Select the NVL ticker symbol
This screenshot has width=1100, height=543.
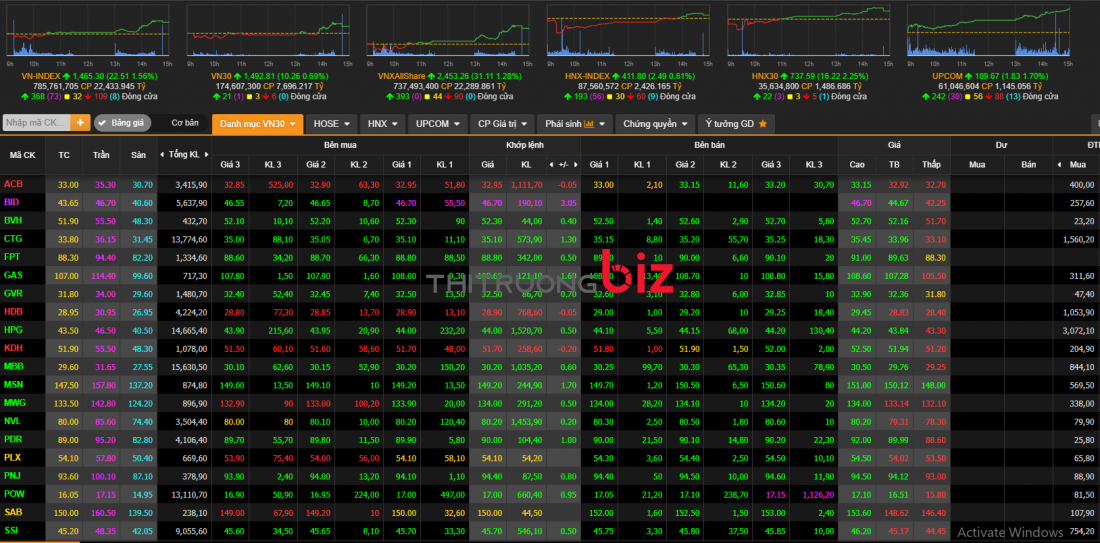(x=13, y=421)
